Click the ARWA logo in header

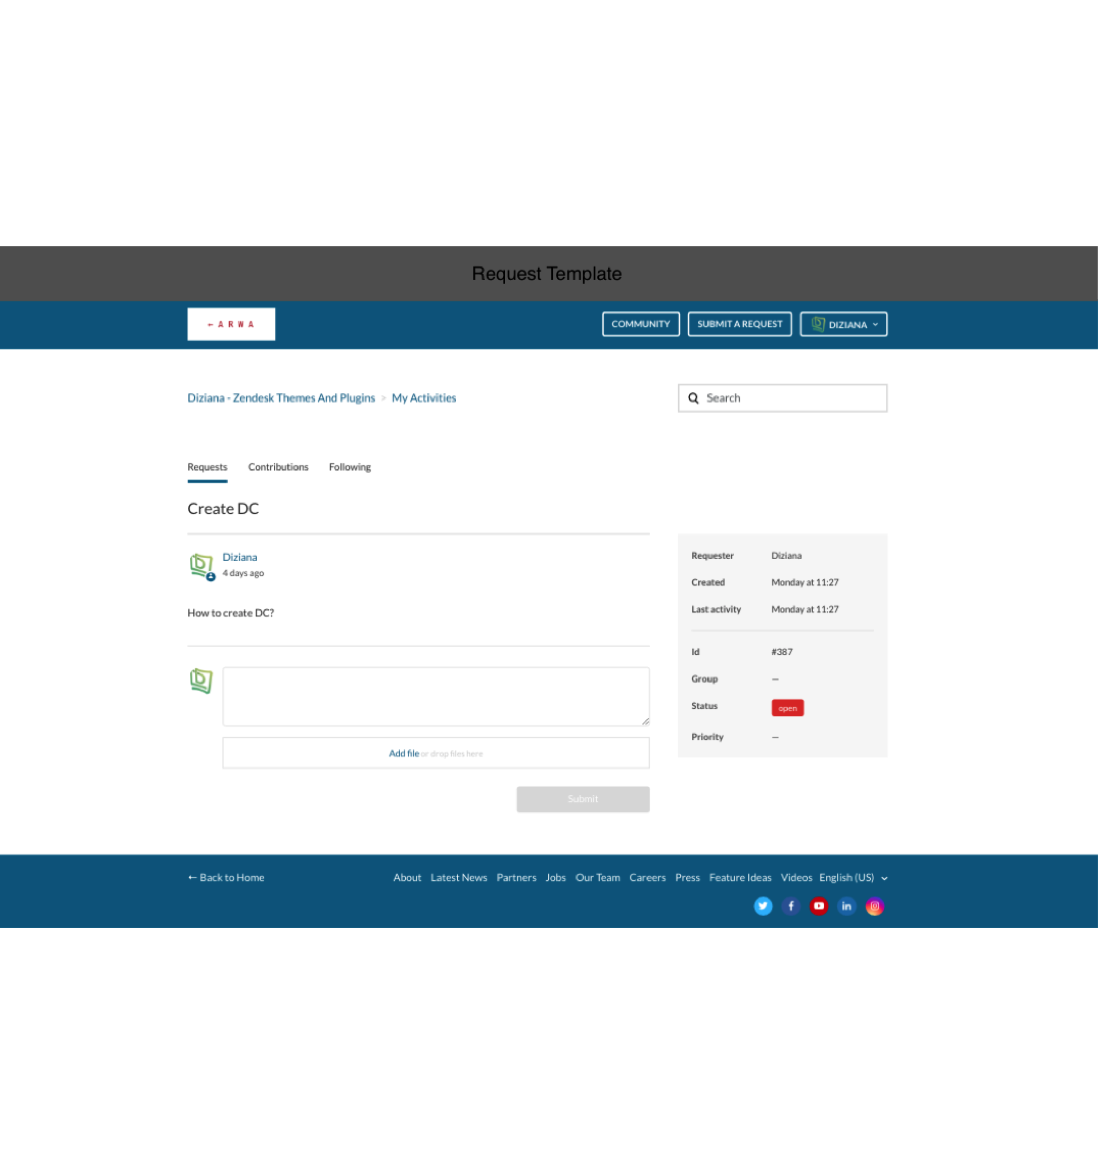click(231, 324)
